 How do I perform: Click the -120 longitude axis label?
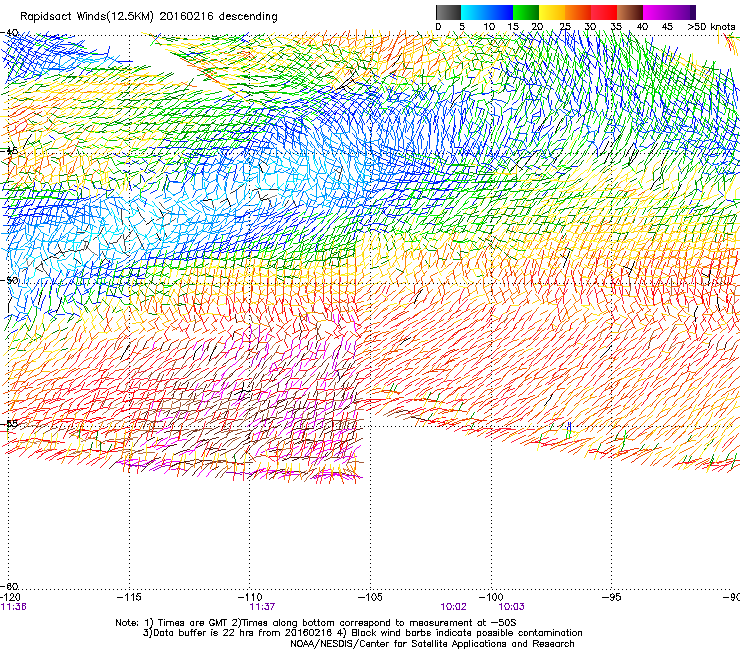(10, 598)
